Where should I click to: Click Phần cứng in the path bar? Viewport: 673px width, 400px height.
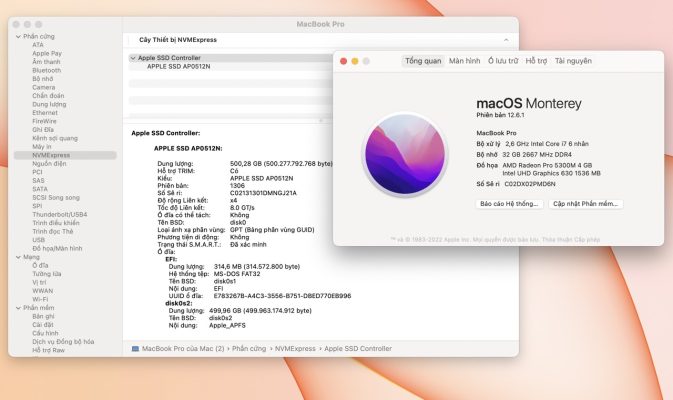249,349
